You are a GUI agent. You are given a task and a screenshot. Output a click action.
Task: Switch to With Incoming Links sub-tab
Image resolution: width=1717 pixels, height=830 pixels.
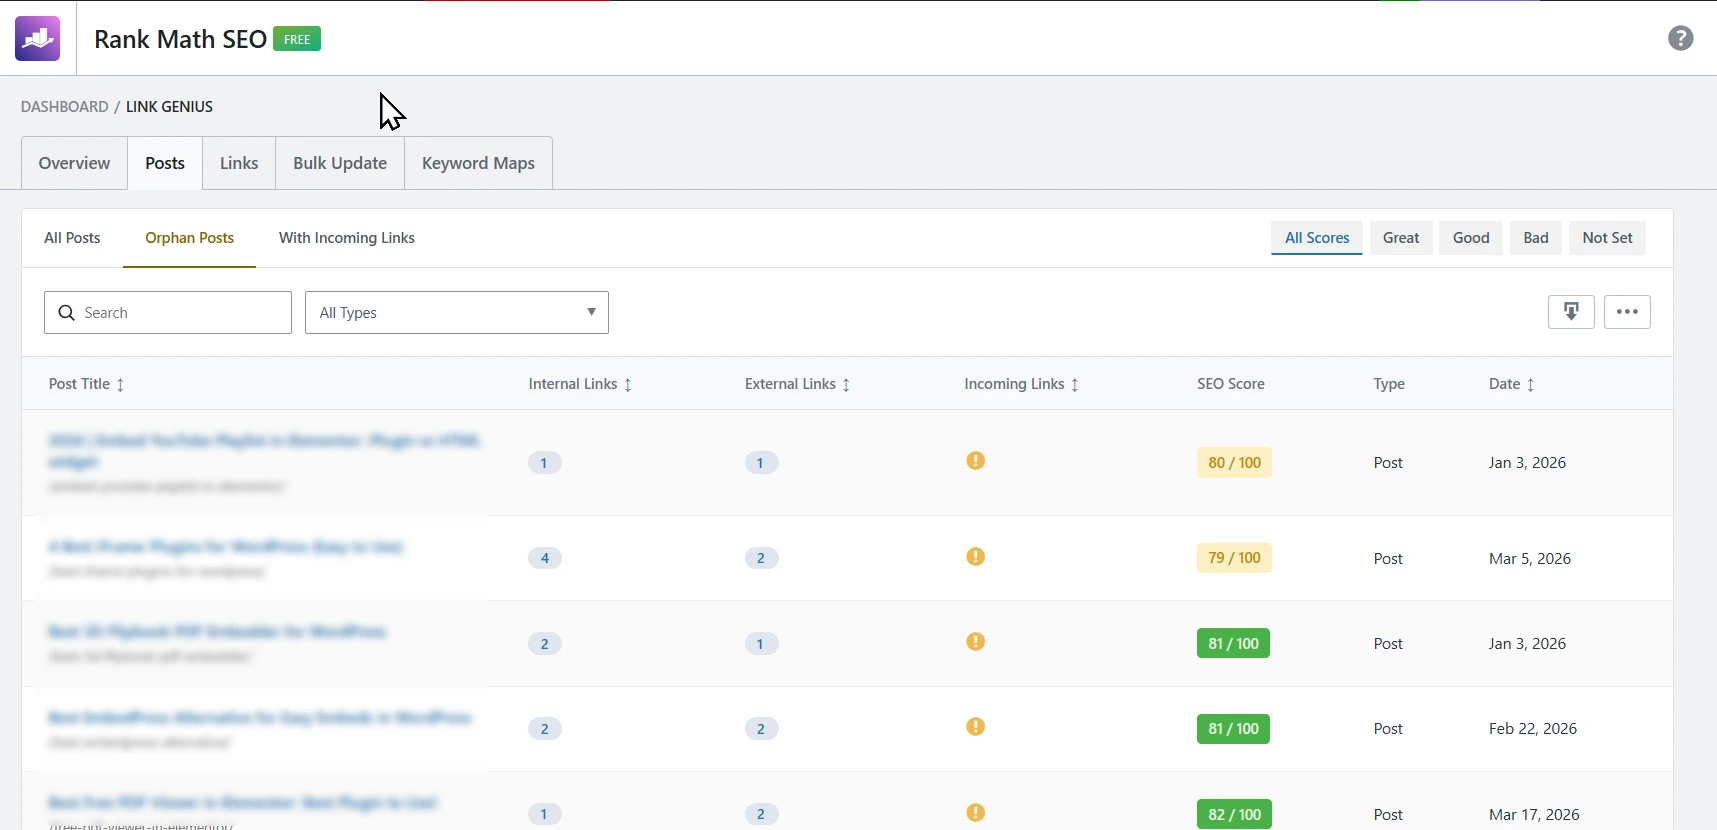click(347, 238)
